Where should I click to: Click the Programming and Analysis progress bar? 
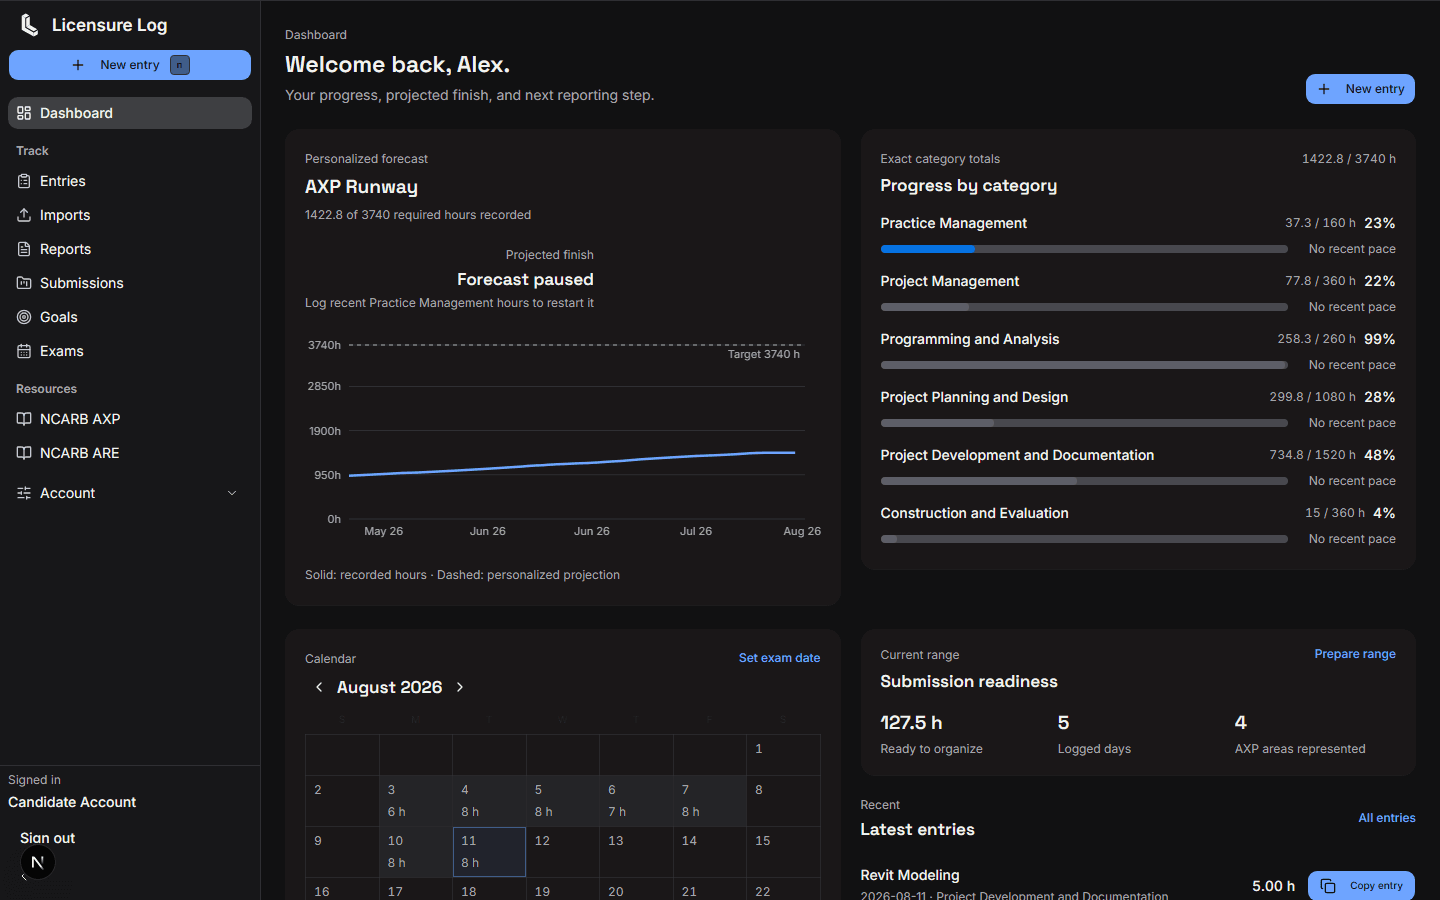1084,365
